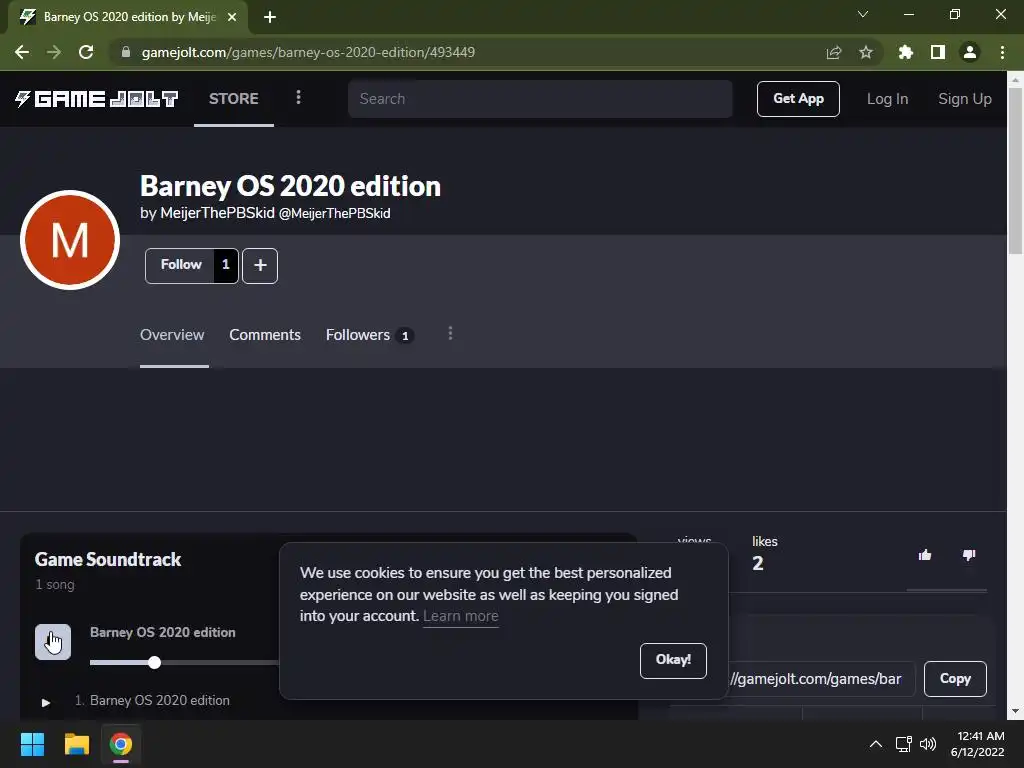Viewport: 1024px width, 768px height.
Task: Open the Chrome three-dot menu
Action: pyautogui.click(x=1002, y=52)
